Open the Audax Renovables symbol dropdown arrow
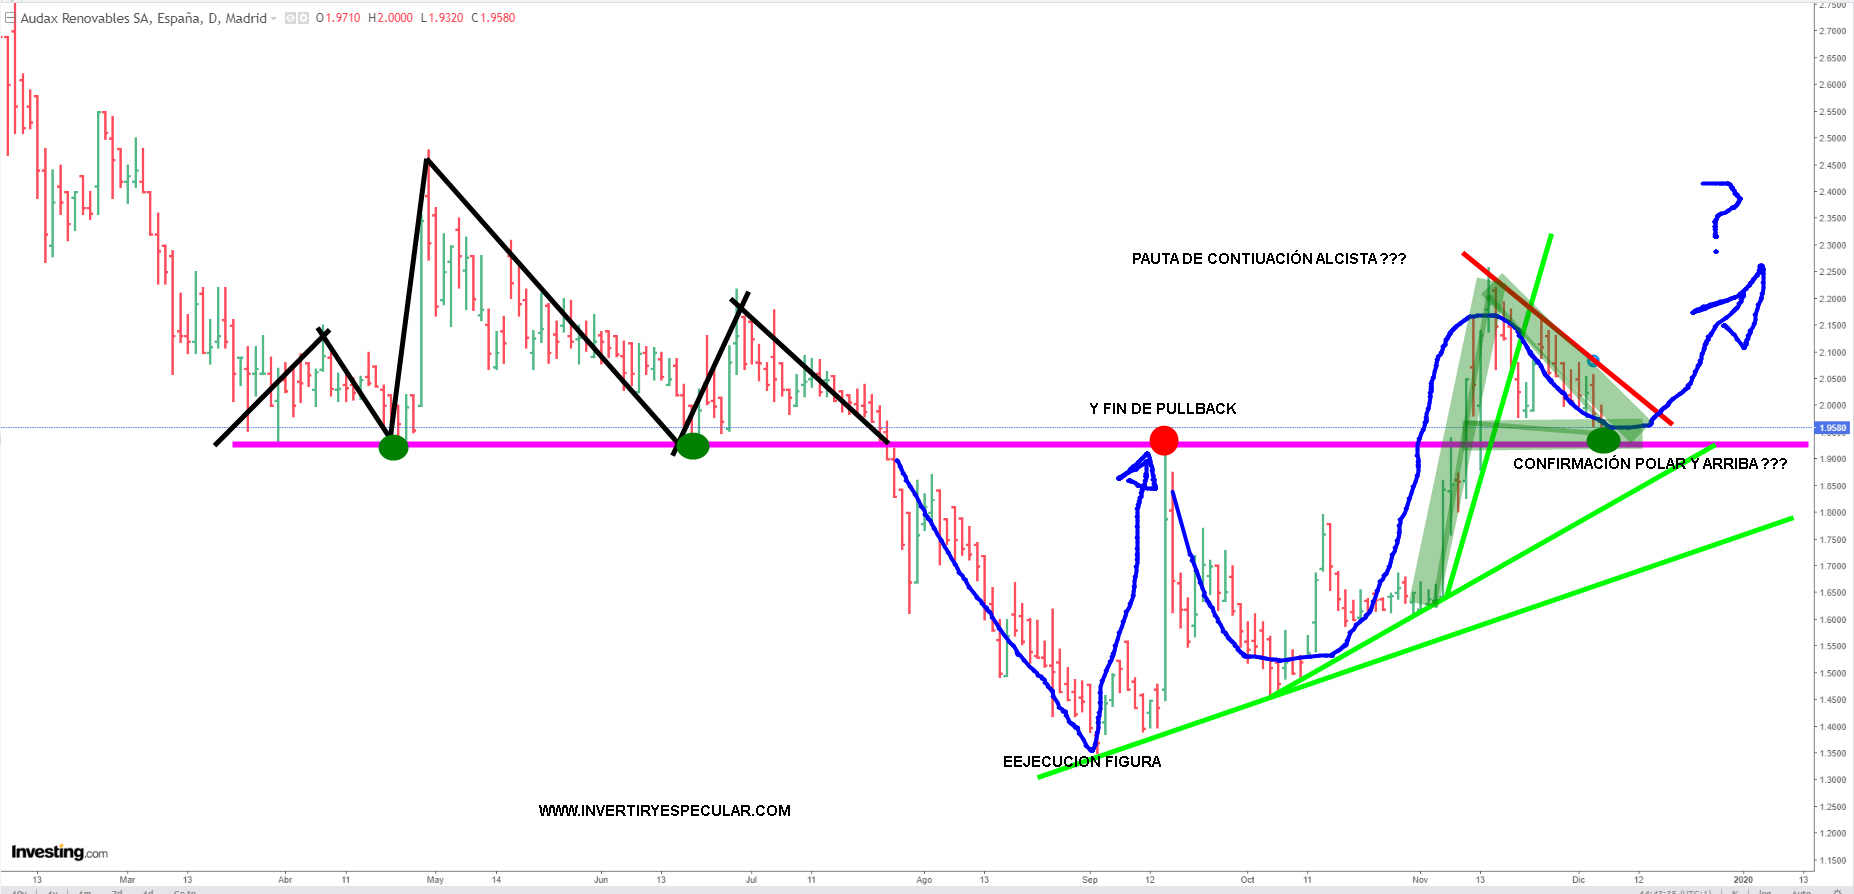Viewport: 1854px width, 894px height. coord(274,18)
